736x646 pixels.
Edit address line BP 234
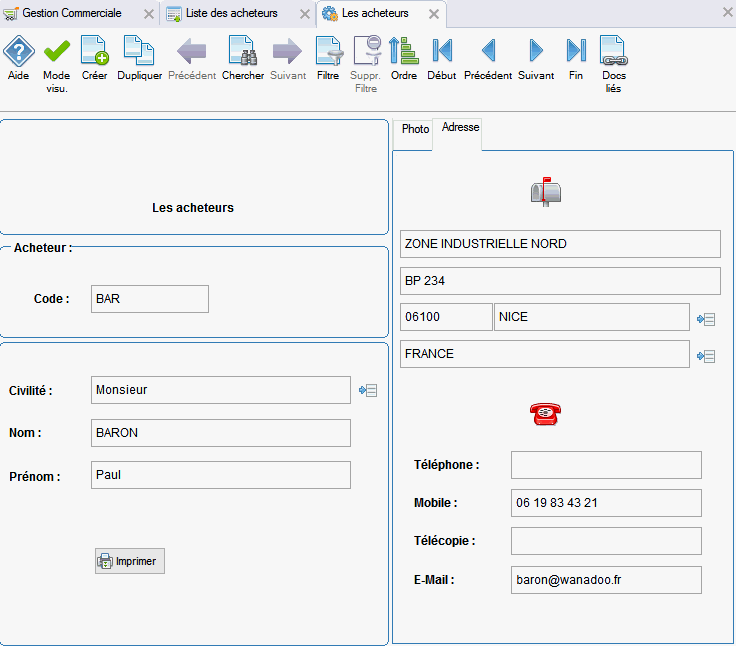pyautogui.click(x=560, y=281)
